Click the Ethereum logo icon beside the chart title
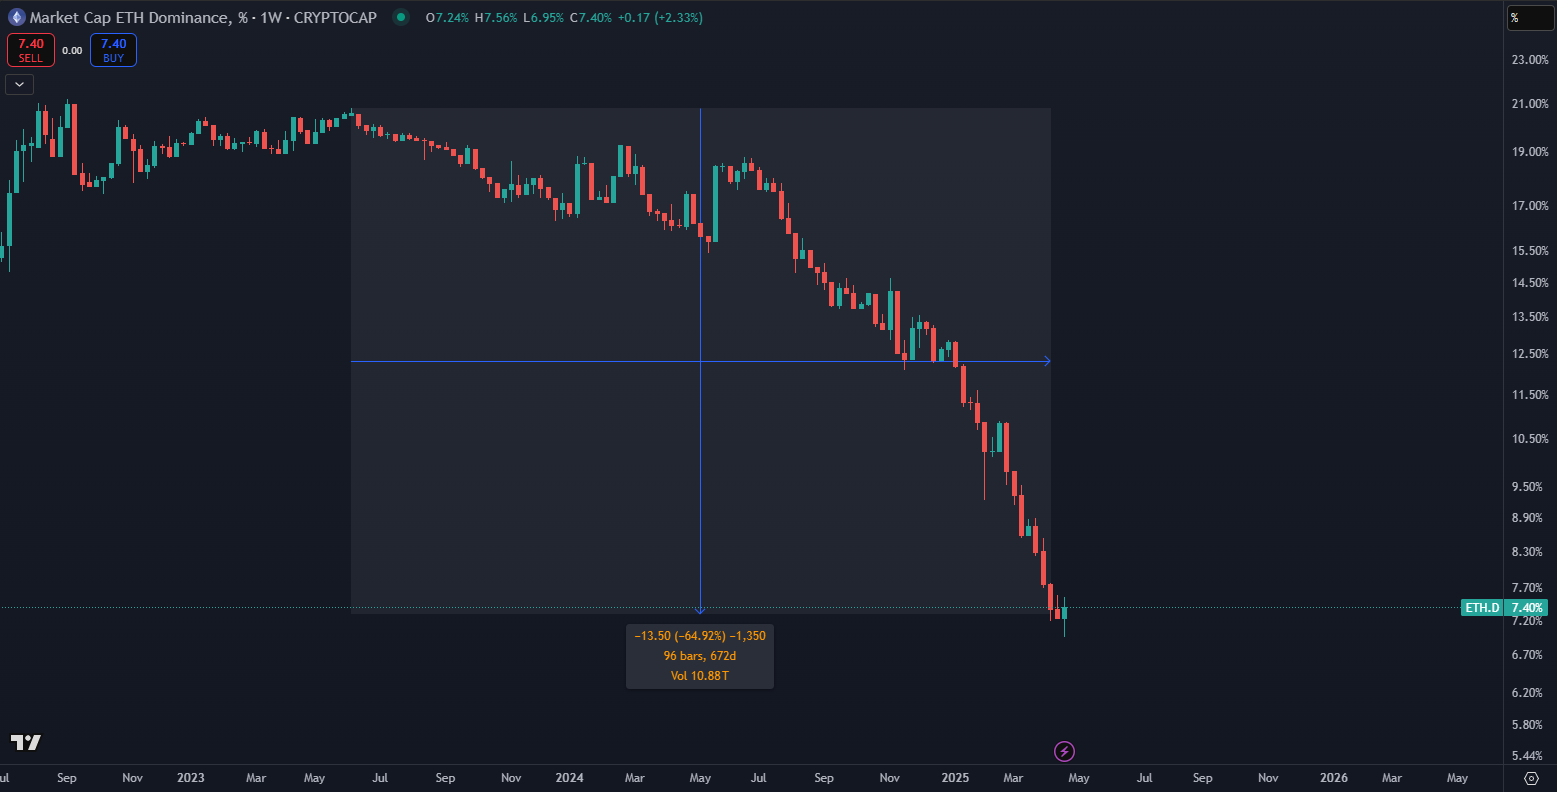This screenshot has width=1557, height=792. click(x=16, y=17)
